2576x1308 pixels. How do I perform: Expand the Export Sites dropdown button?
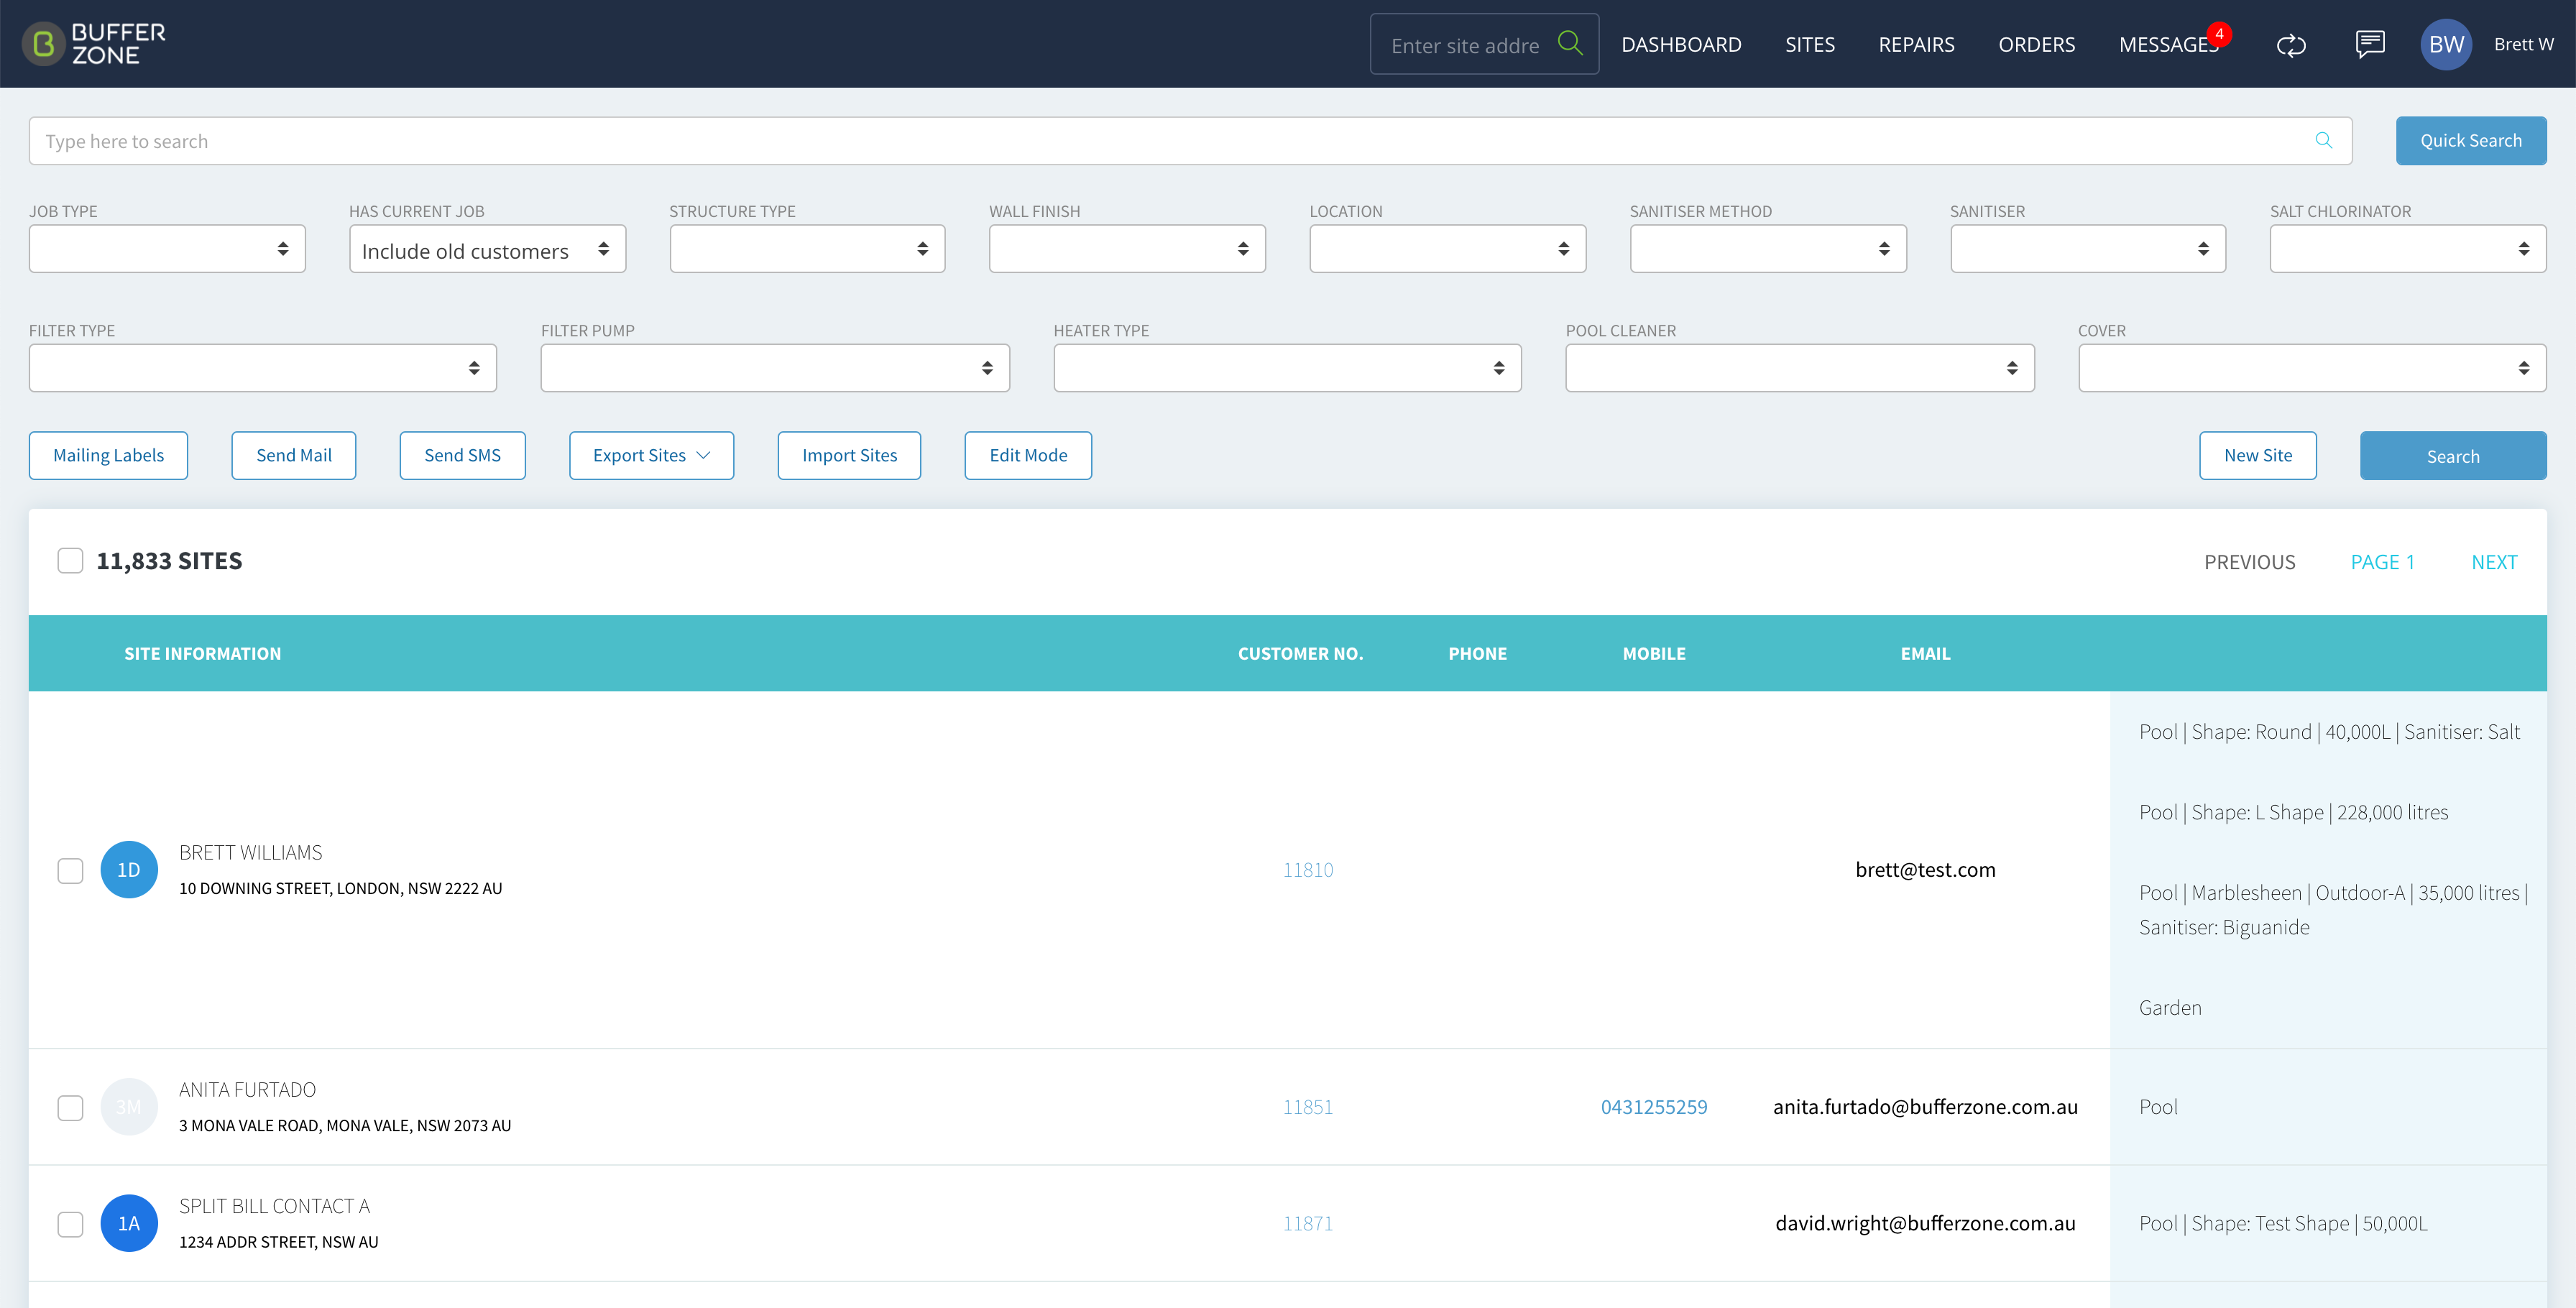click(x=651, y=456)
